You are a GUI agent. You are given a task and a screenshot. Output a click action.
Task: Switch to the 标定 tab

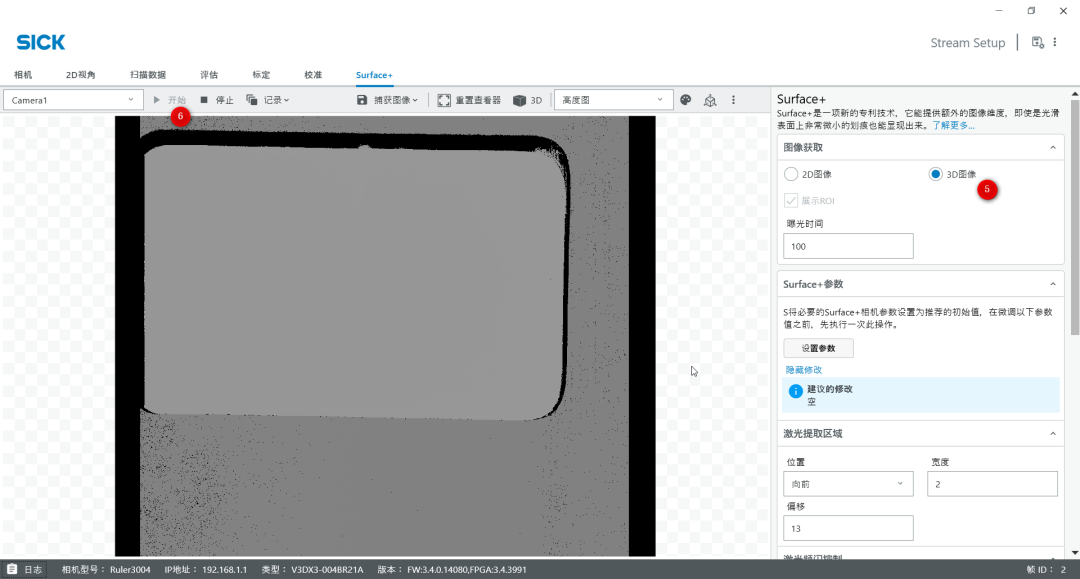(x=261, y=75)
